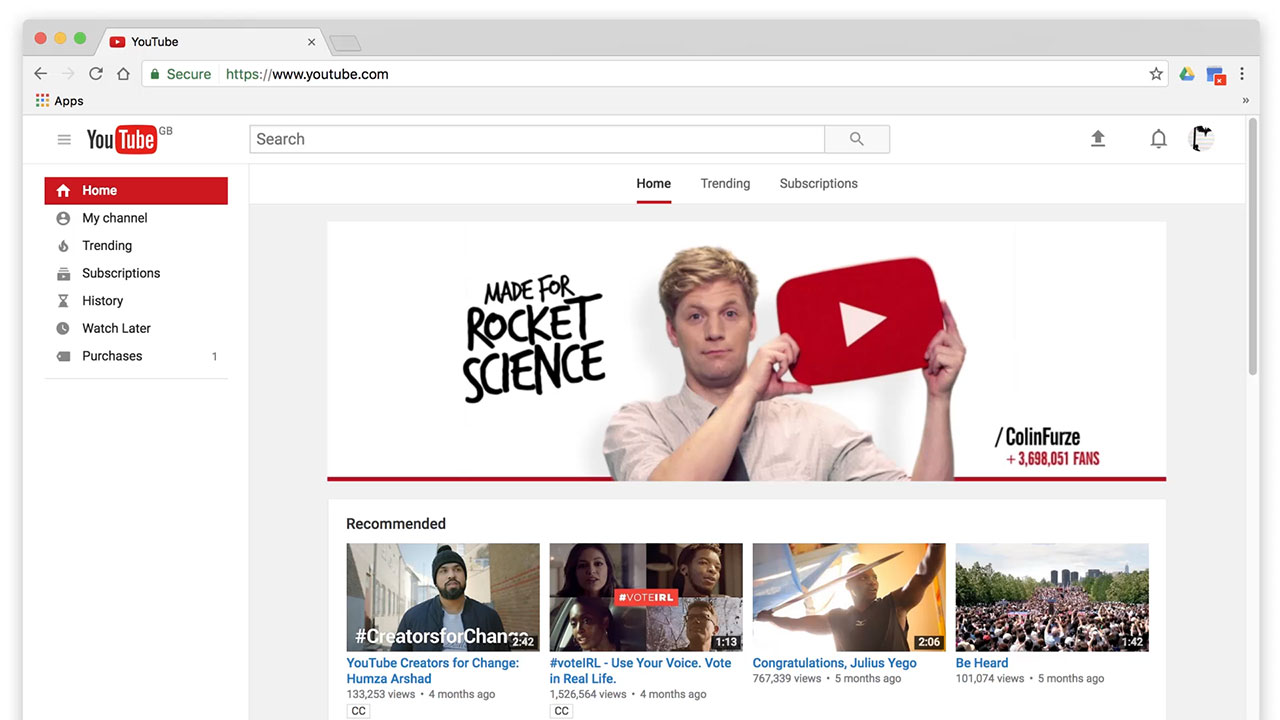Click the '133,253 views' text
1280x720 pixels.
pyautogui.click(x=381, y=694)
